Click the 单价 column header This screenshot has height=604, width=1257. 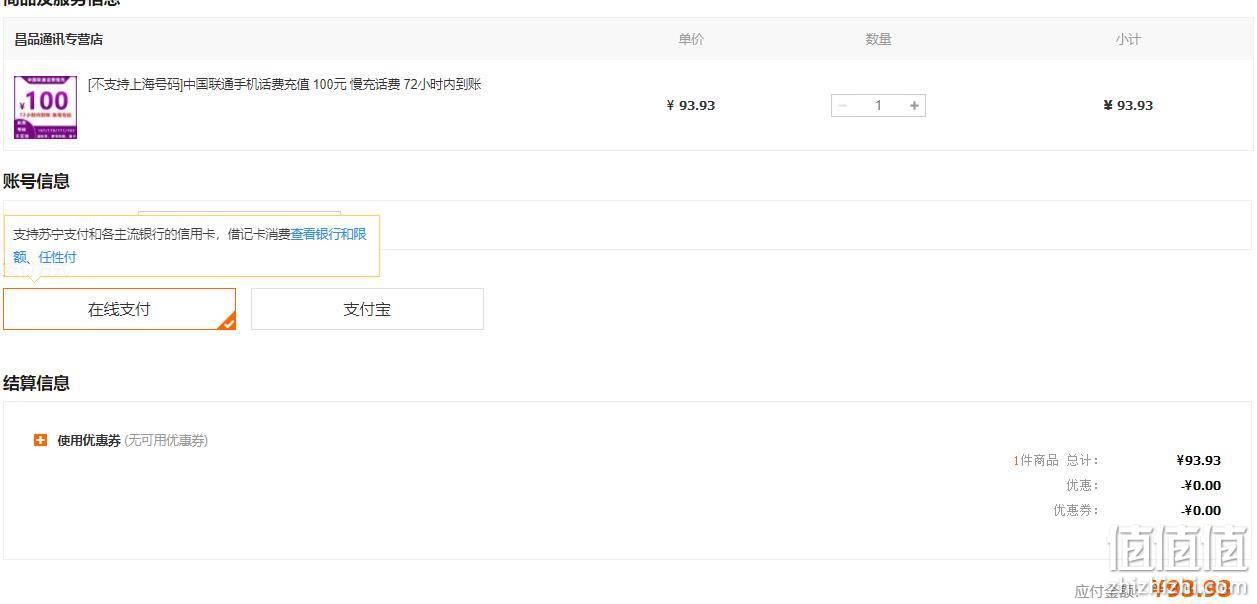691,39
